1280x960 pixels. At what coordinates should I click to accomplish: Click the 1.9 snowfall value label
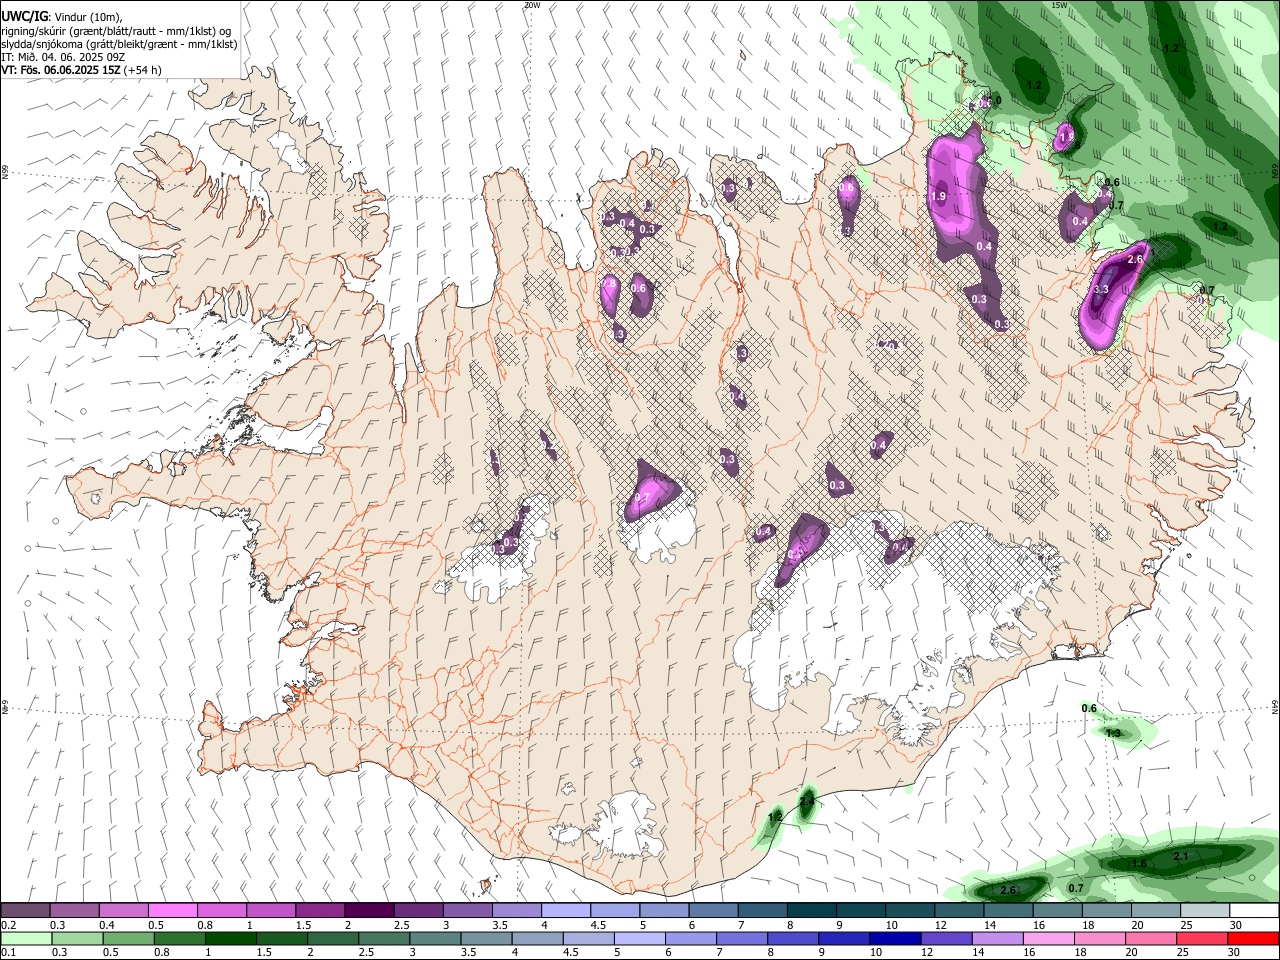[938, 197]
